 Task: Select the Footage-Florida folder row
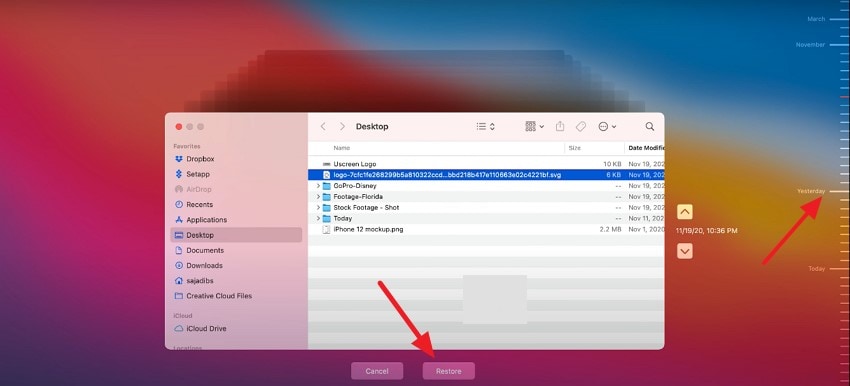486,196
